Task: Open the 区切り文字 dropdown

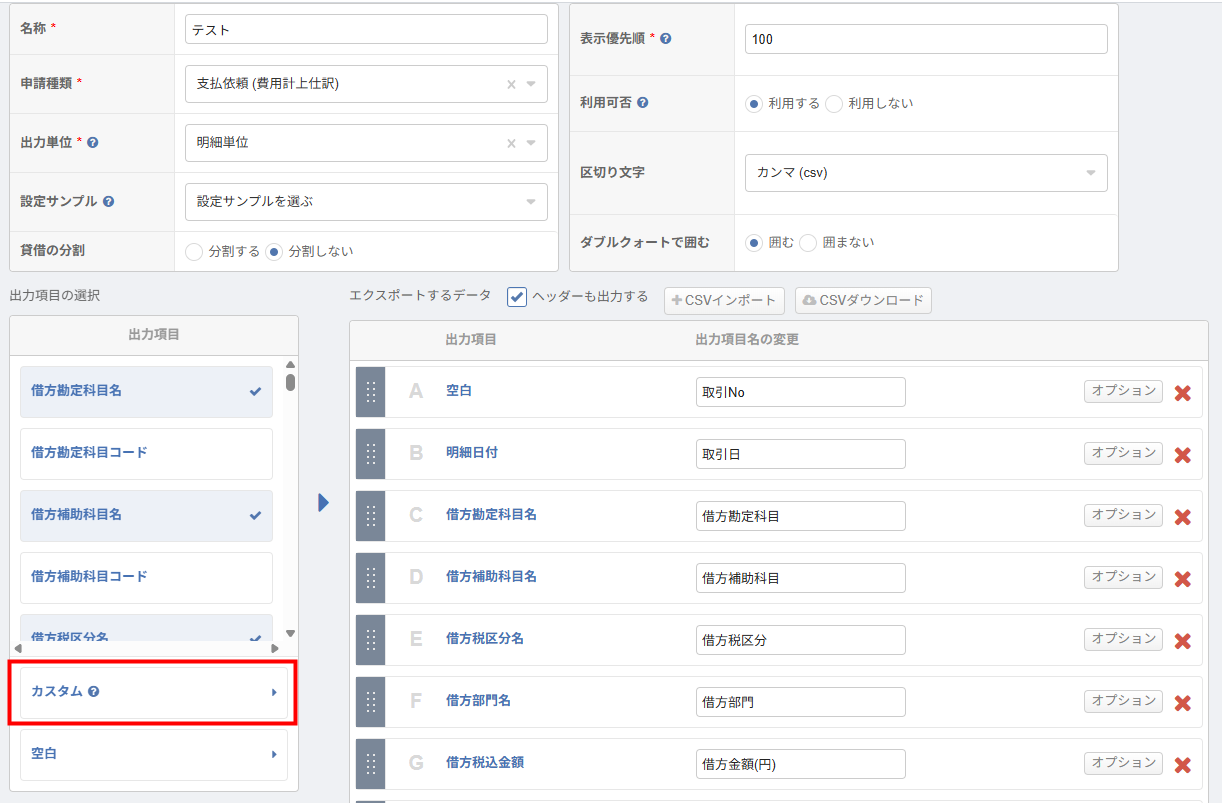Action: (x=926, y=173)
